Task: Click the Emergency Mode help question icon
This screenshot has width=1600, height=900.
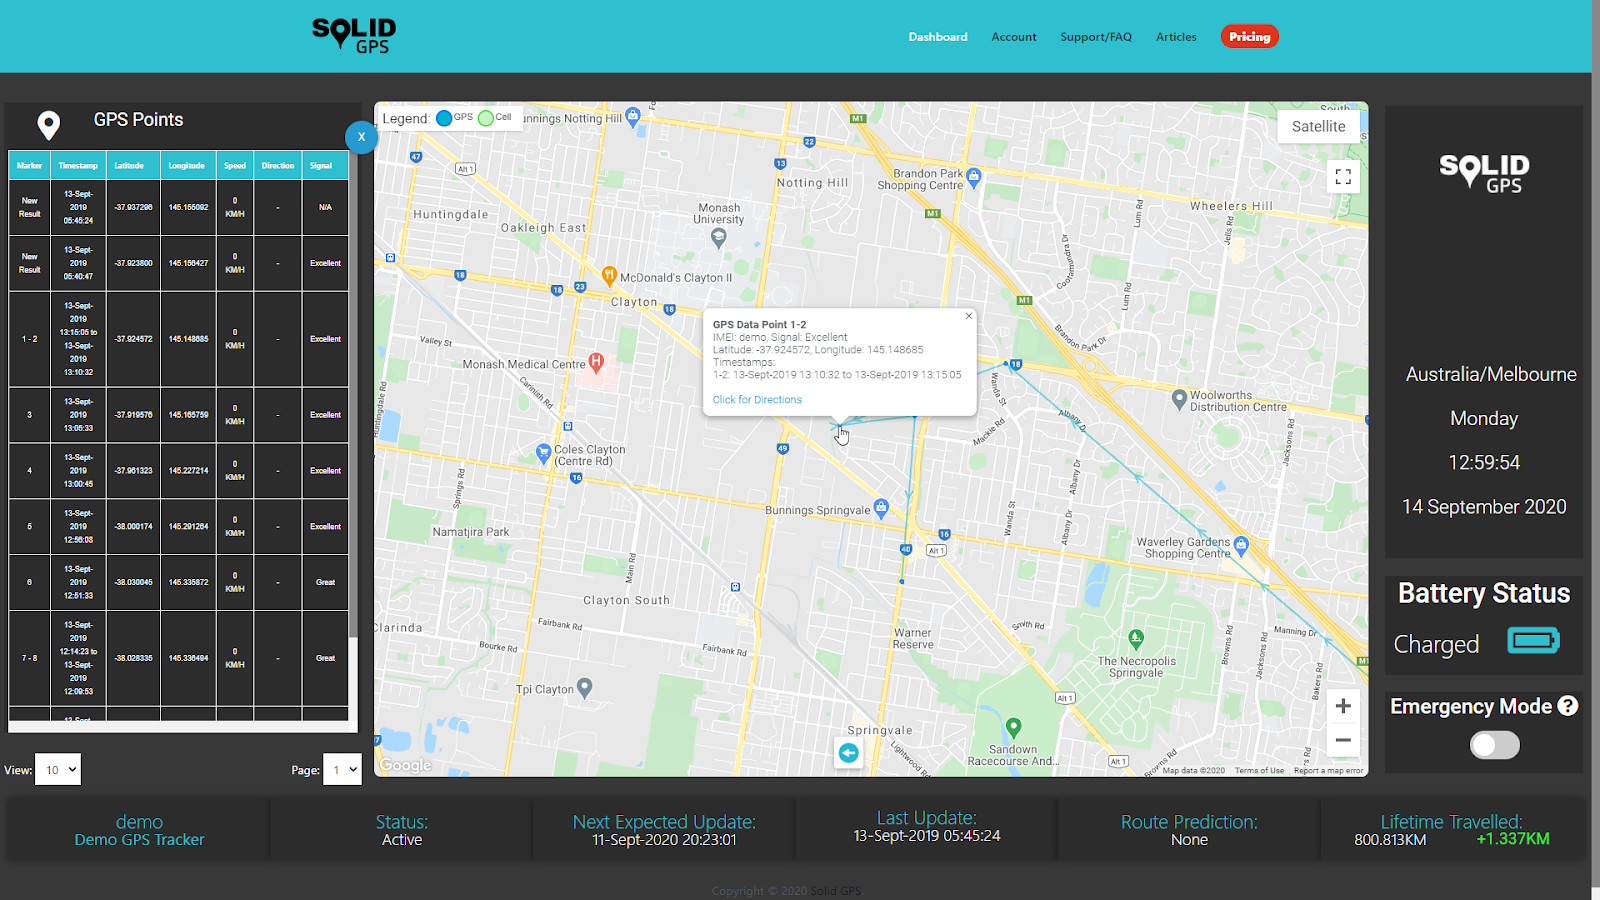Action: pyautogui.click(x=1568, y=706)
